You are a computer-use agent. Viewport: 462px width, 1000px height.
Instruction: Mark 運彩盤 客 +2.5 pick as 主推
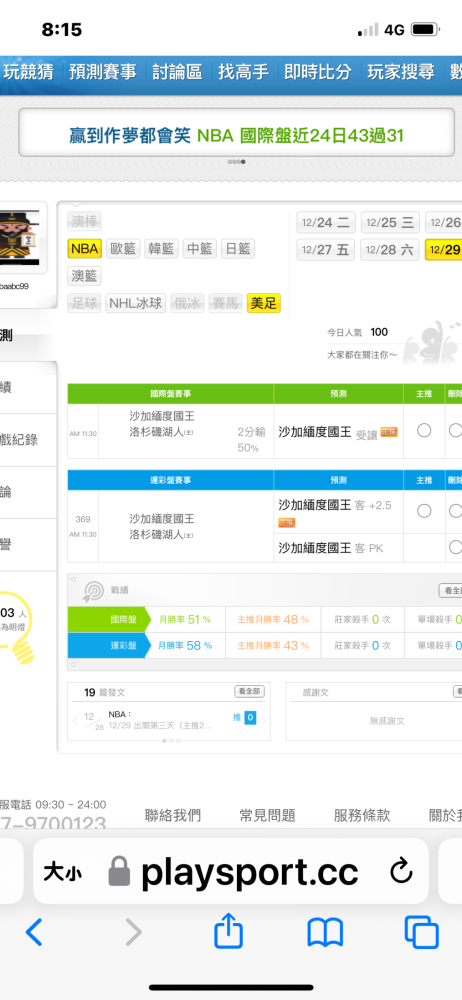coord(424,511)
